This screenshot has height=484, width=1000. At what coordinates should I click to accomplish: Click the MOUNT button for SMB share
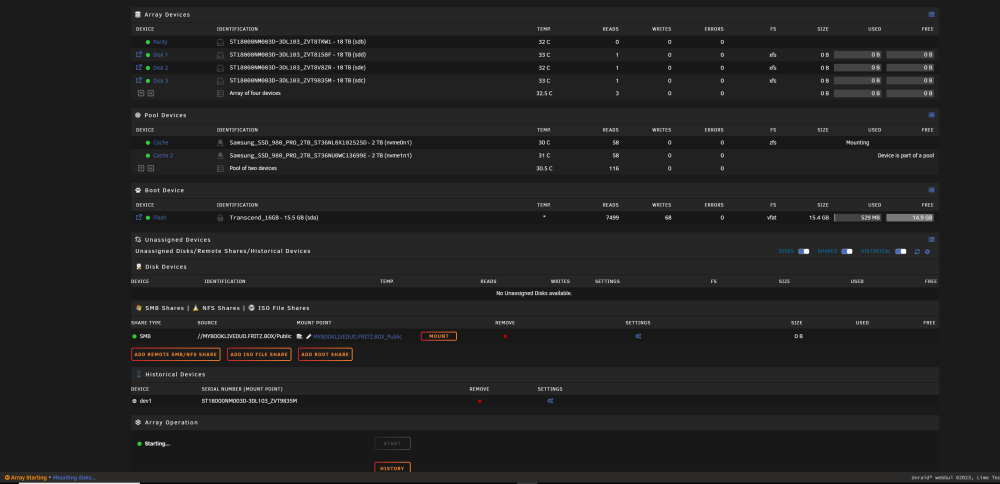coord(439,336)
